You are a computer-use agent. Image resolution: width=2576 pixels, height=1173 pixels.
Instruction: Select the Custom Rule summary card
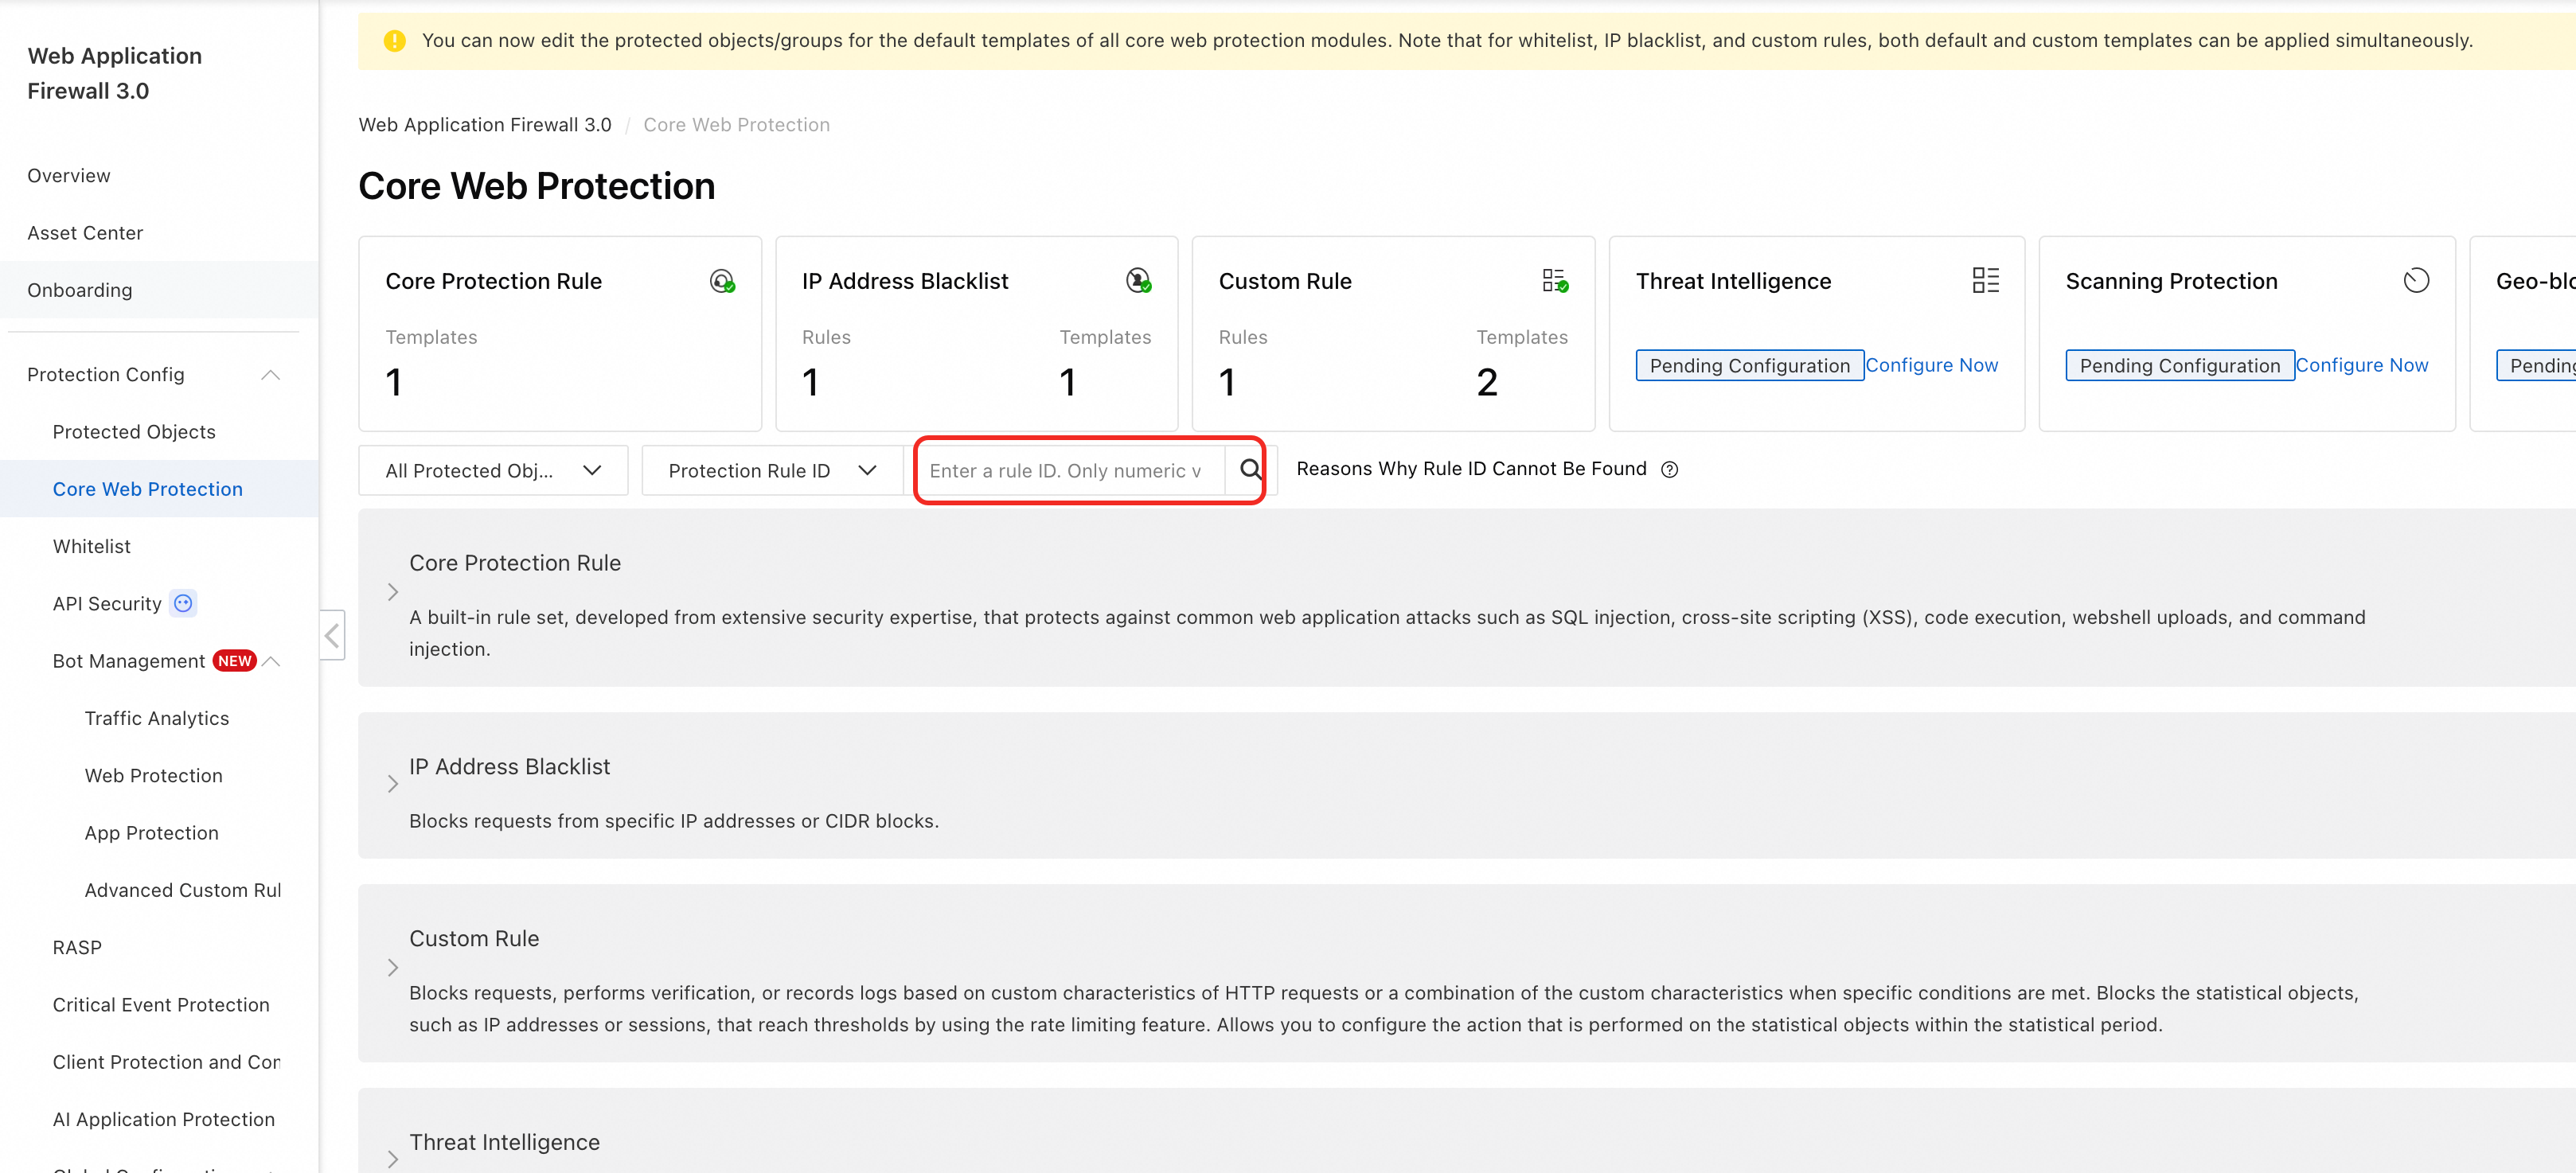[x=1393, y=334]
